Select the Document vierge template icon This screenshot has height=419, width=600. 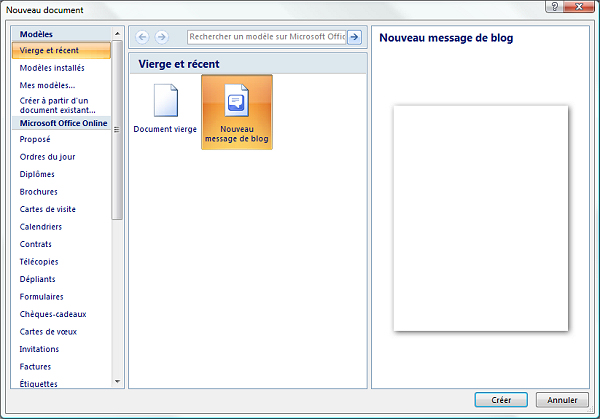point(165,101)
